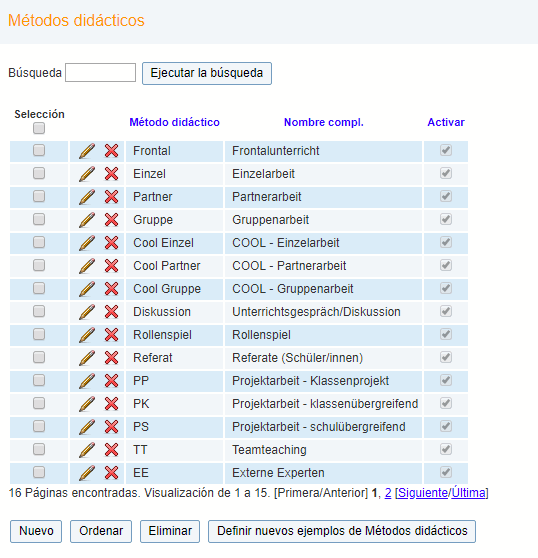The width and height of the screenshot is (538, 558).
Task: Click pencil icon for EE row
Action: (x=87, y=473)
